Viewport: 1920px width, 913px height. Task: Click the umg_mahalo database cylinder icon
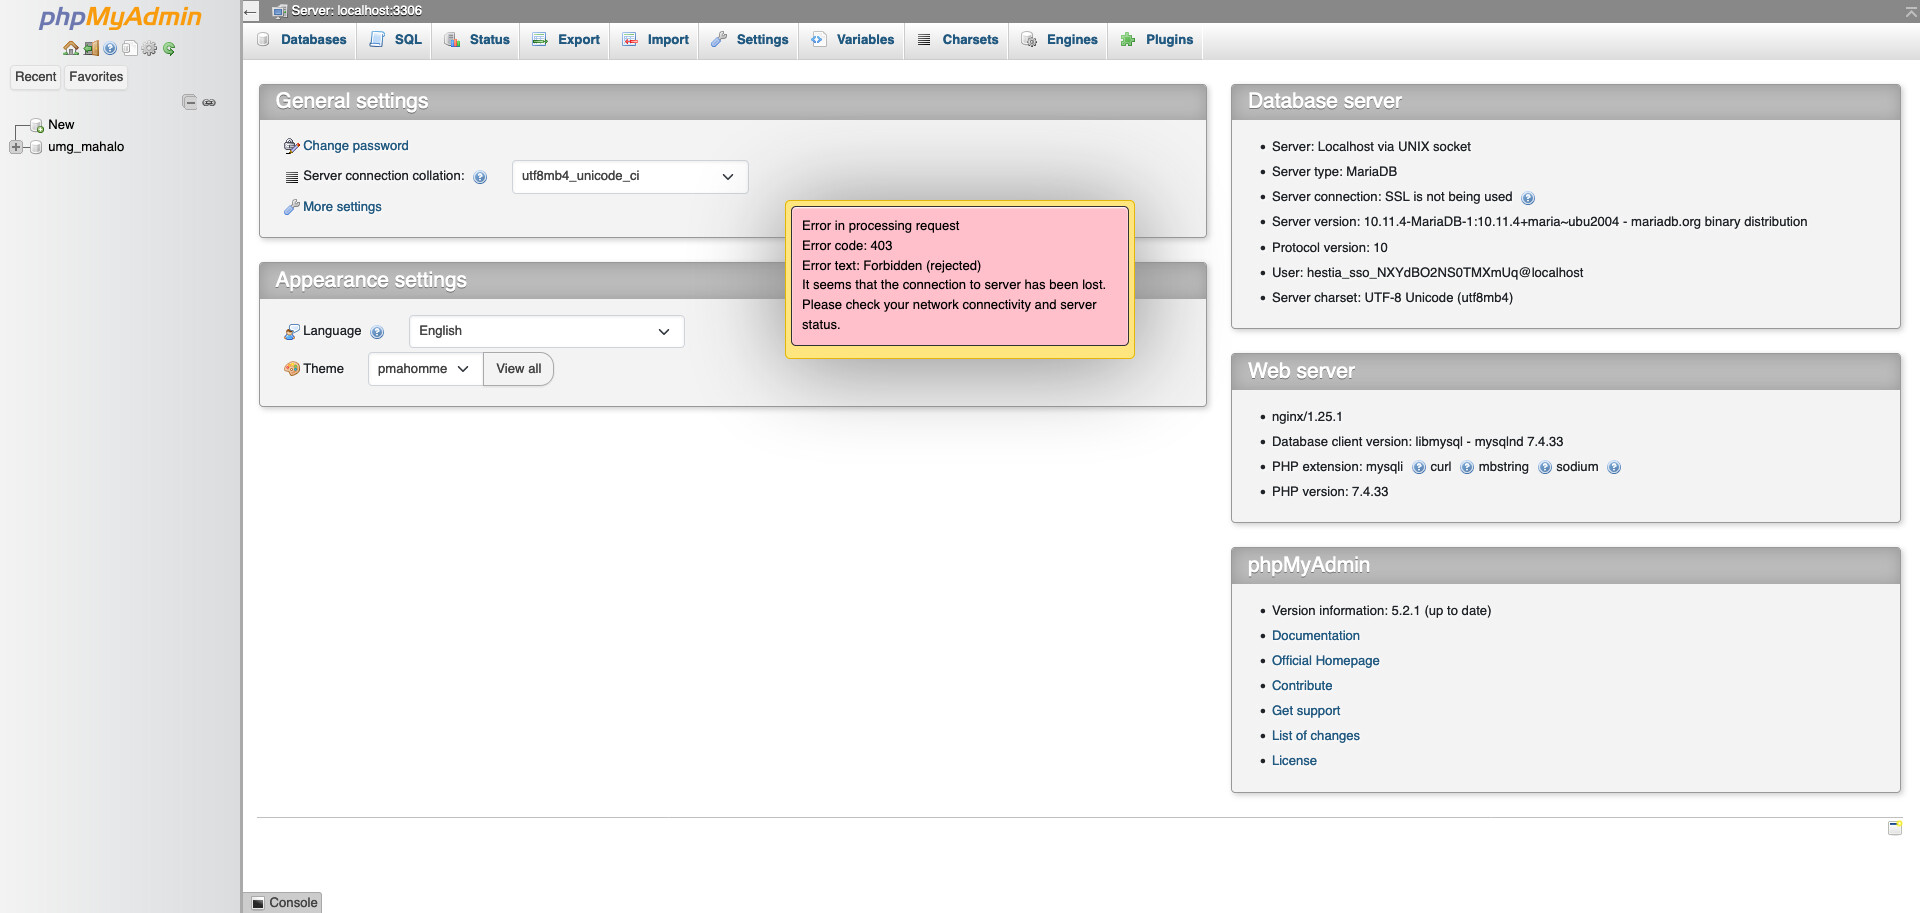click(x=37, y=147)
